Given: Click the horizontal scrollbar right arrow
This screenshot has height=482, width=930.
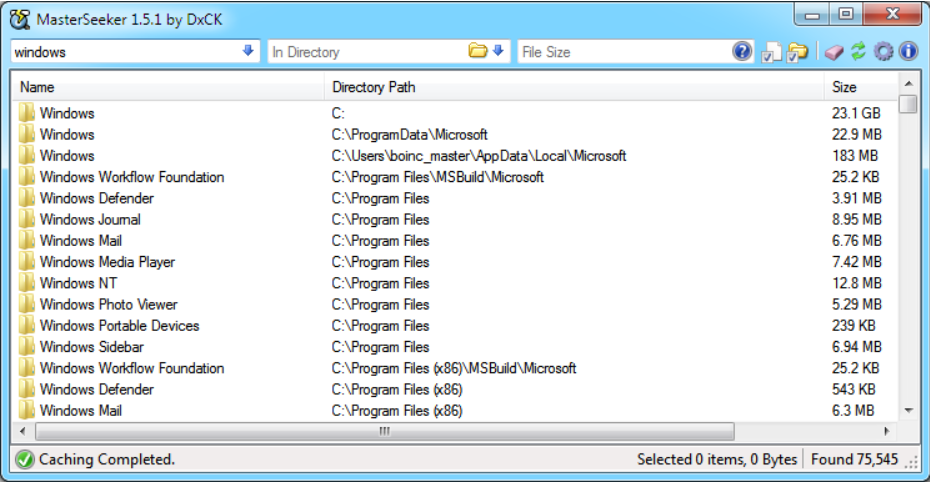Looking at the screenshot, I should coord(887,431).
